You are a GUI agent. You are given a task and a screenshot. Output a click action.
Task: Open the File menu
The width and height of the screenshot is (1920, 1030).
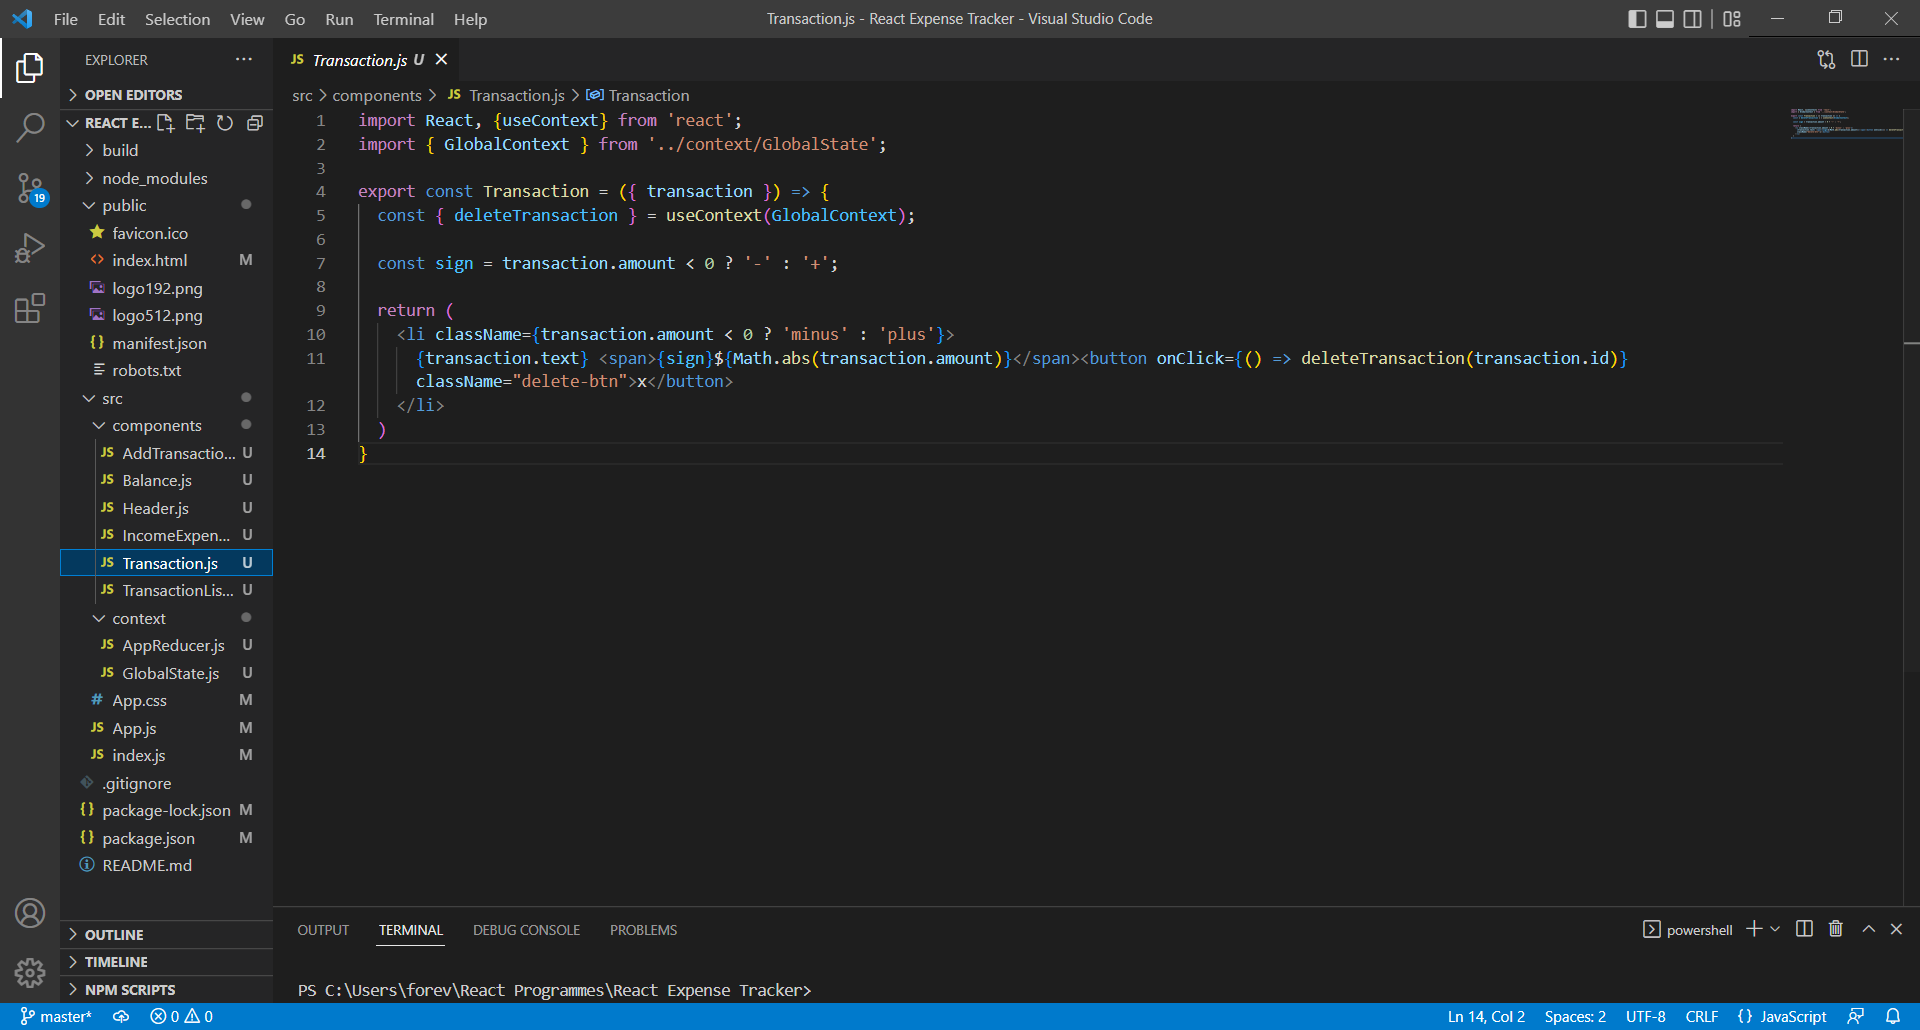(x=66, y=19)
